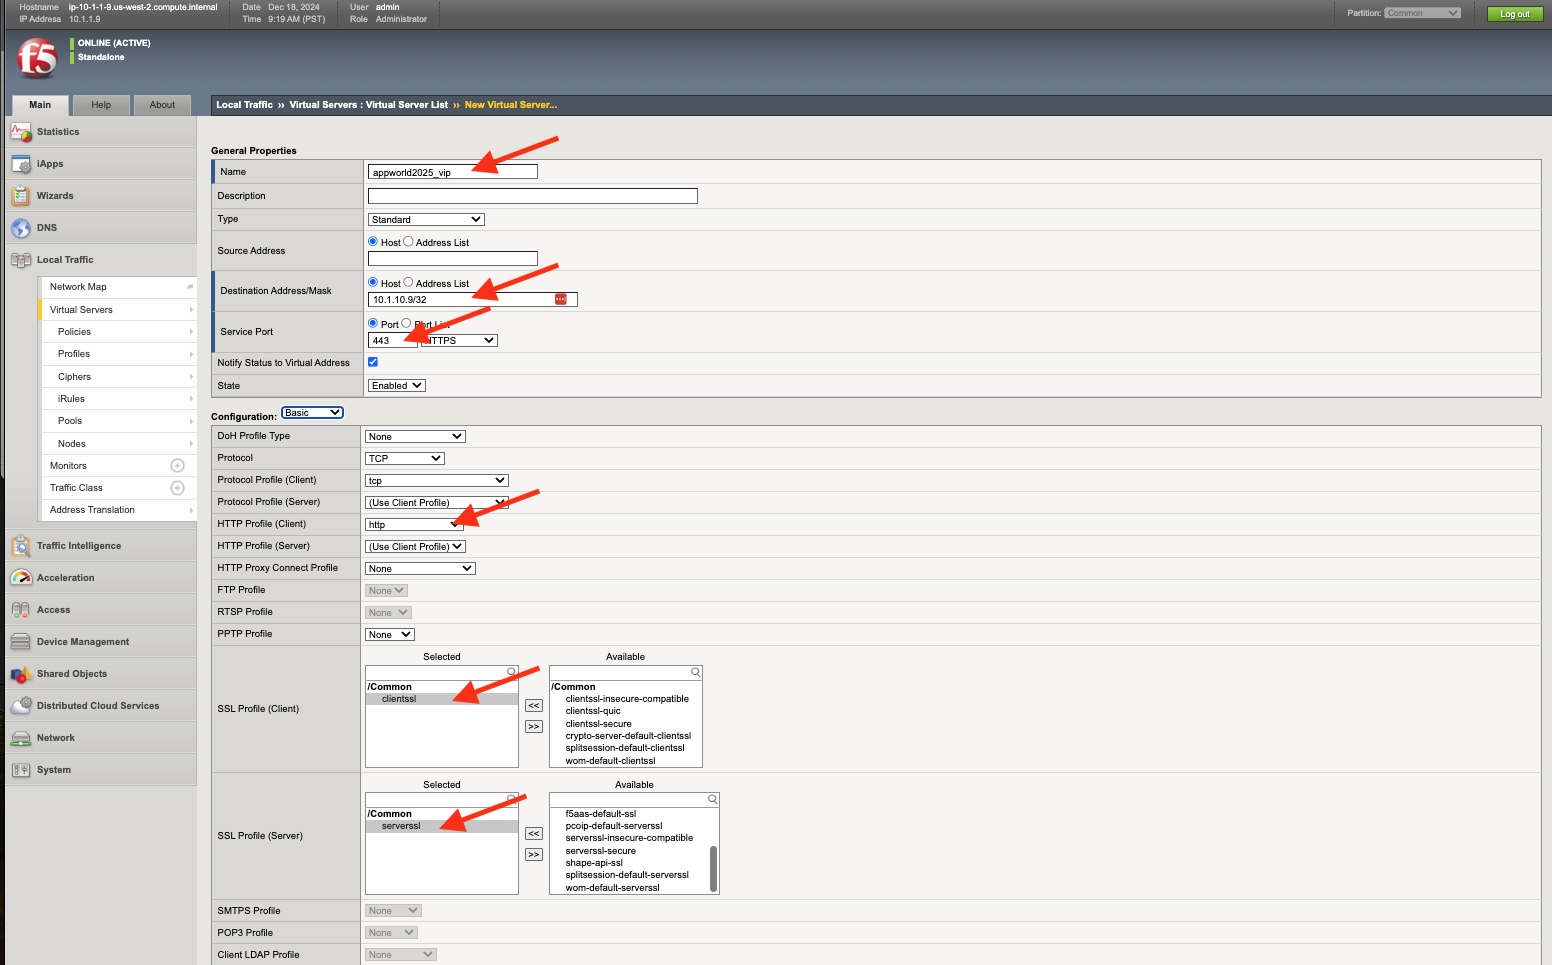1552x965 pixels.
Task: Open Distributed Cloud Services icon
Action: 21,706
